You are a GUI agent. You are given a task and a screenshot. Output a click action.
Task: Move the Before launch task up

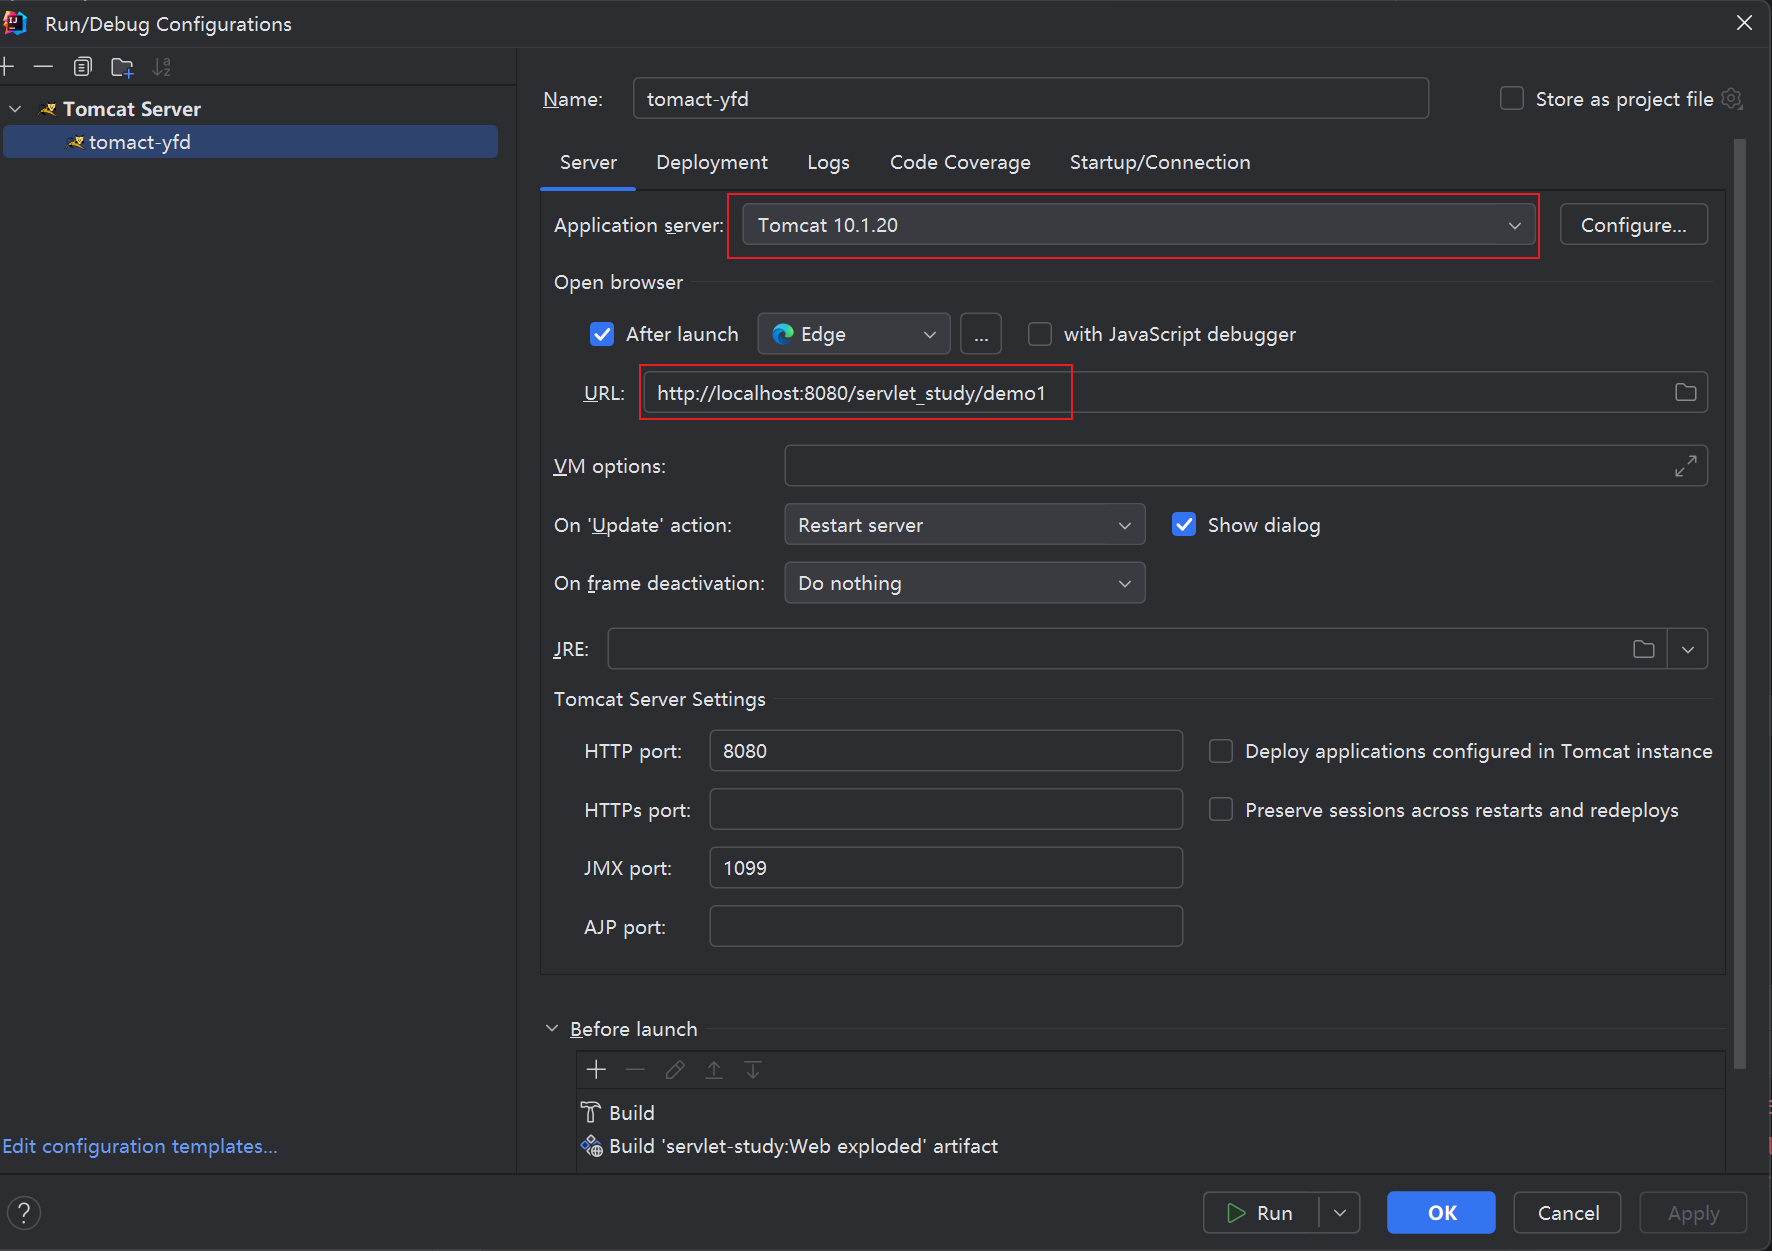pyautogui.click(x=714, y=1070)
